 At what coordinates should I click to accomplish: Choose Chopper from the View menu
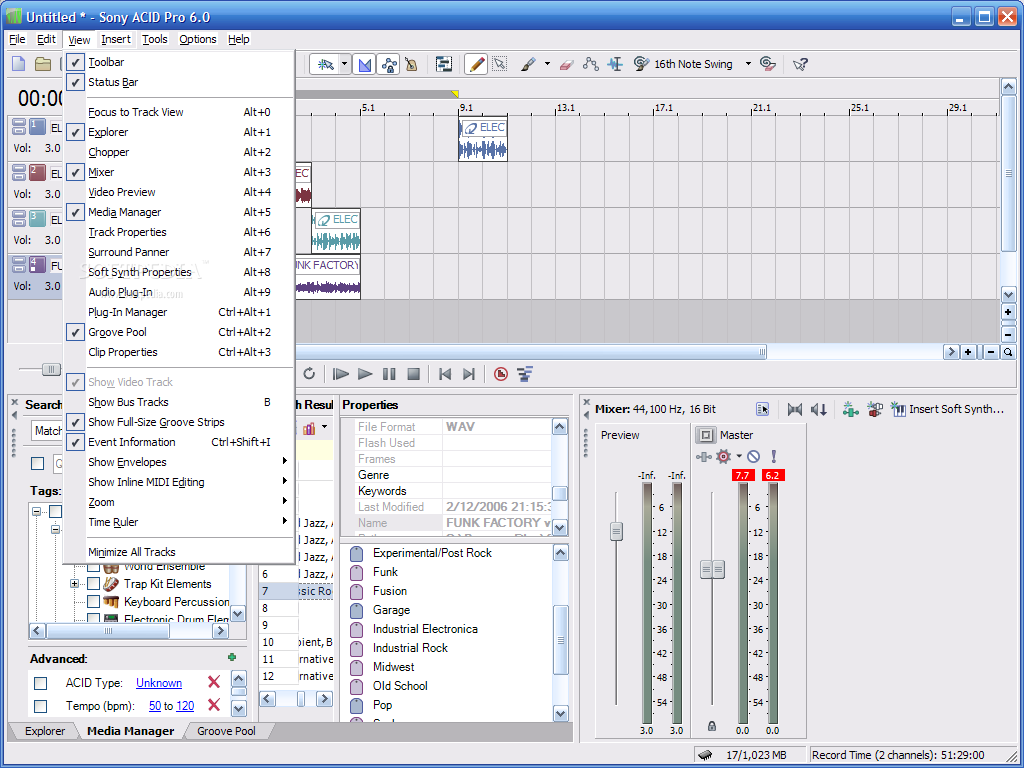click(178, 152)
